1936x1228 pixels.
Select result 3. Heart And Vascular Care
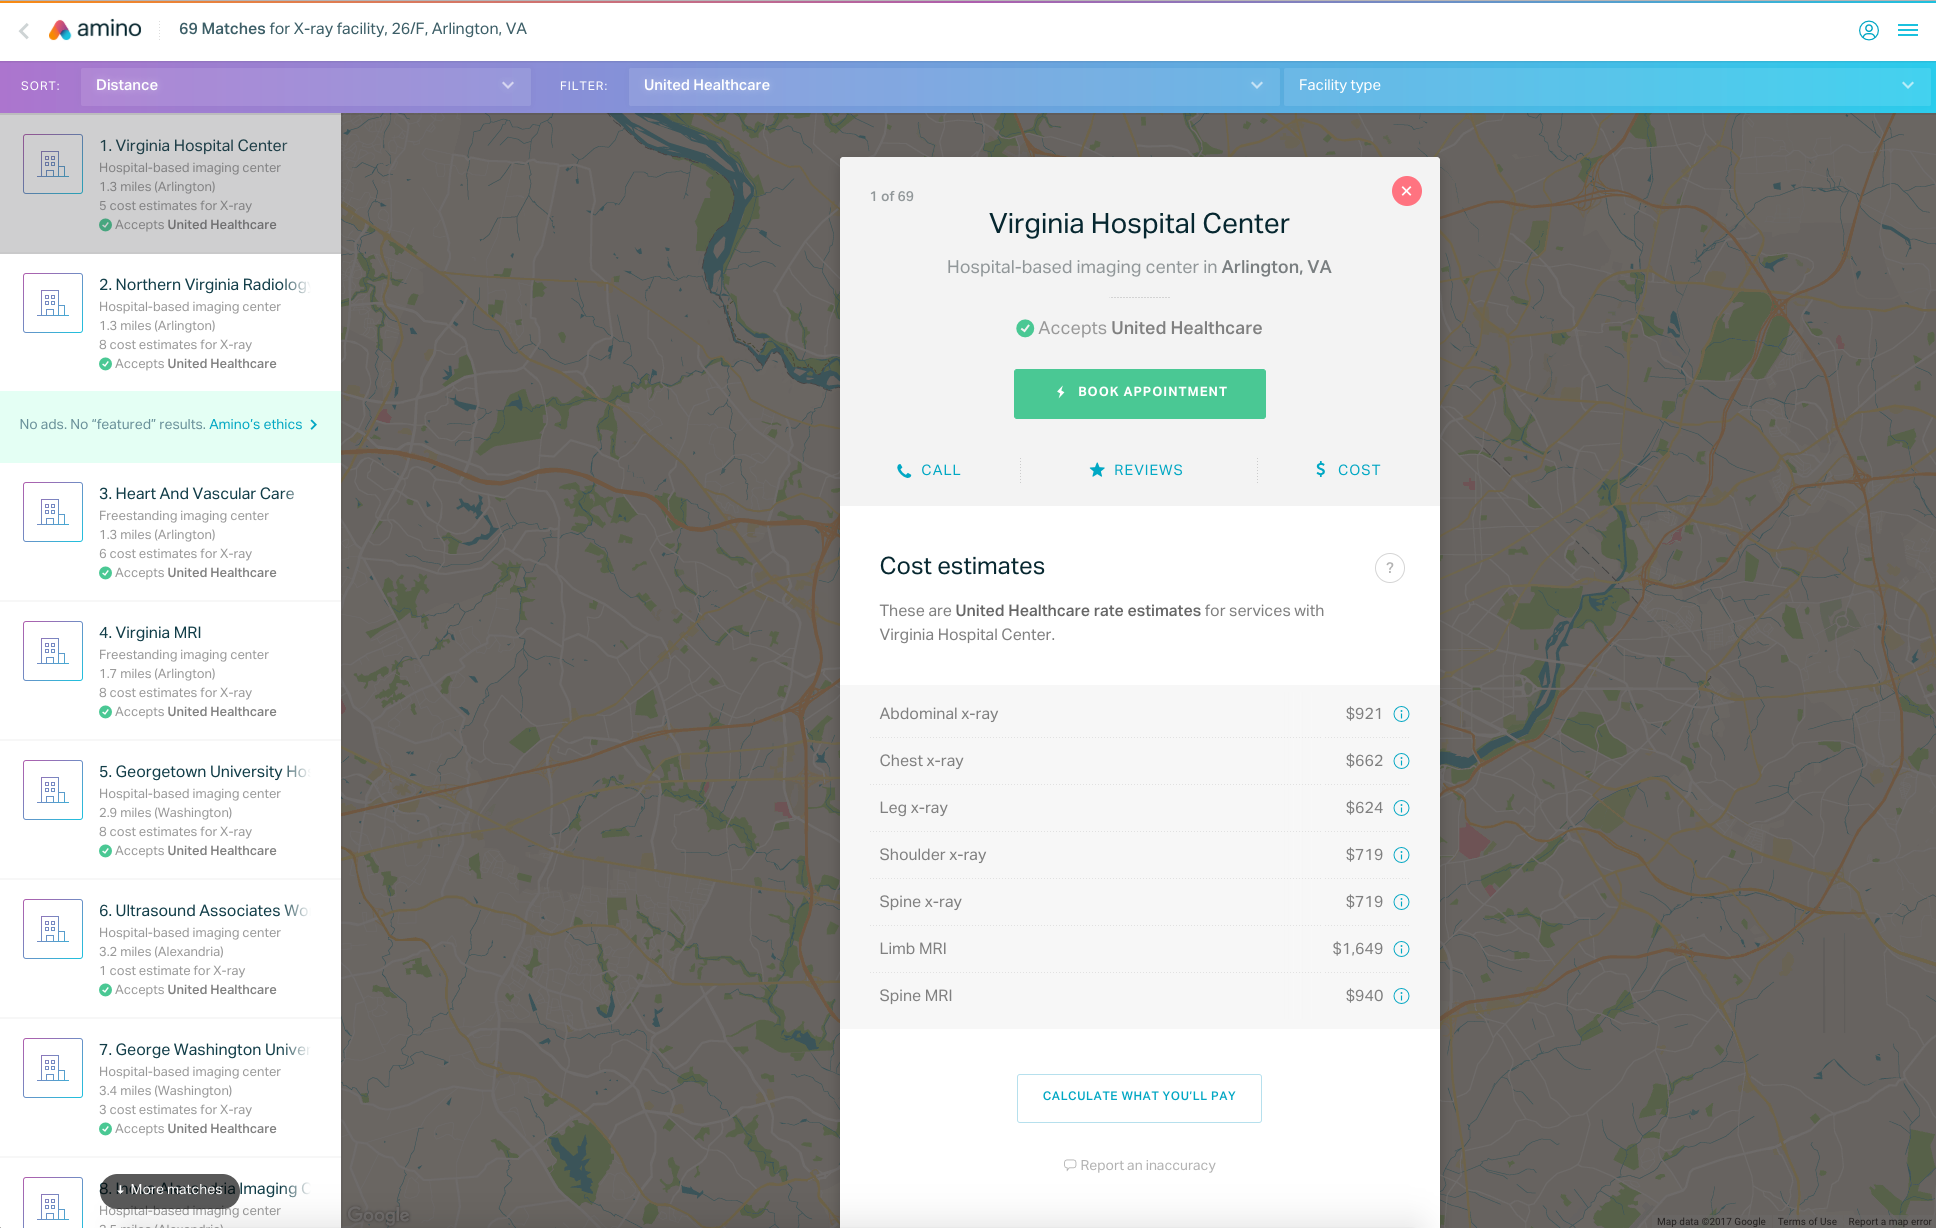[x=170, y=532]
